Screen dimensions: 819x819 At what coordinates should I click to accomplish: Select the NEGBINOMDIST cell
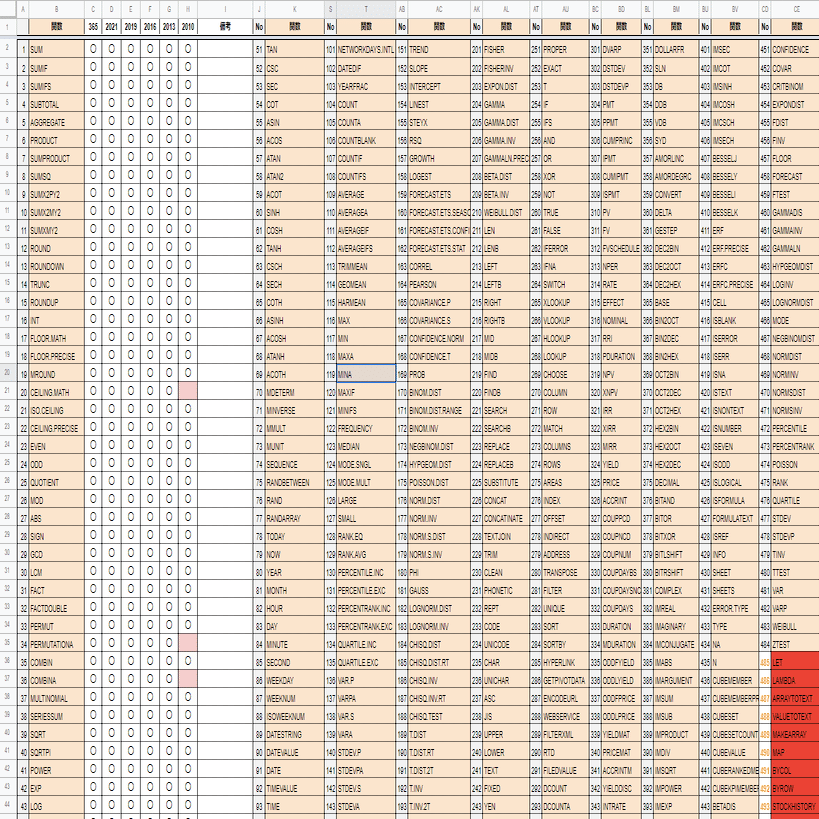795,338
